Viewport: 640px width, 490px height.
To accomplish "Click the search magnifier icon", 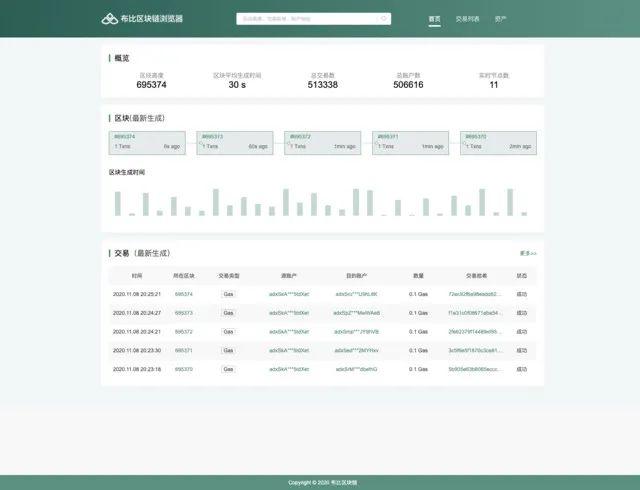I will (x=384, y=18).
